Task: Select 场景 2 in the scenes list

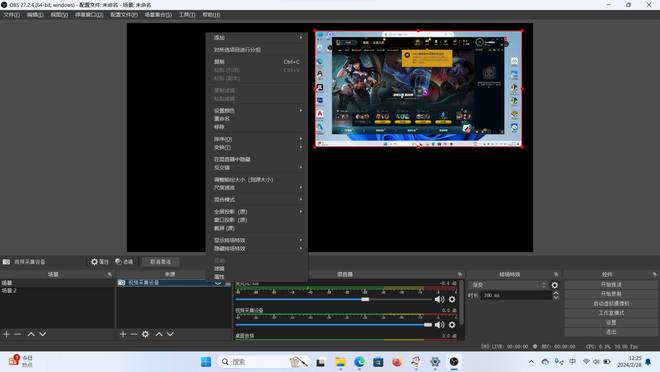Action: pyautogui.click(x=57, y=291)
